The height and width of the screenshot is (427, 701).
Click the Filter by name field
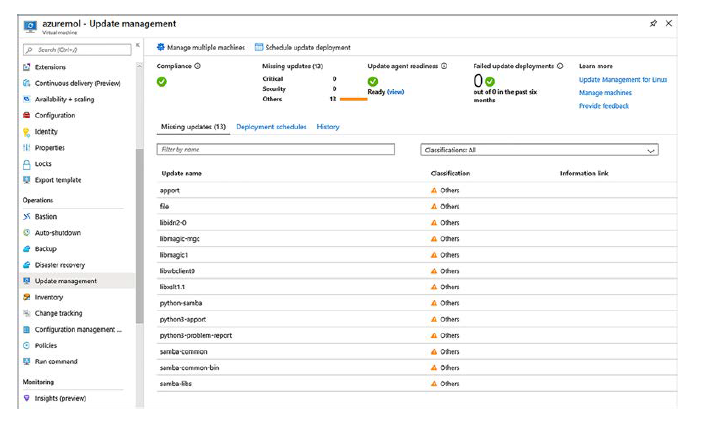(x=275, y=150)
